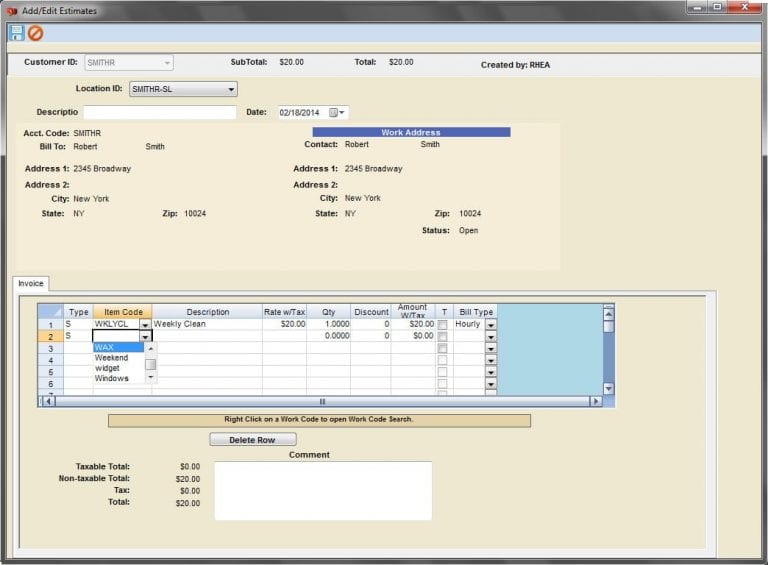Click the Save floppy disk icon
The width and height of the screenshot is (768, 565).
click(x=16, y=33)
